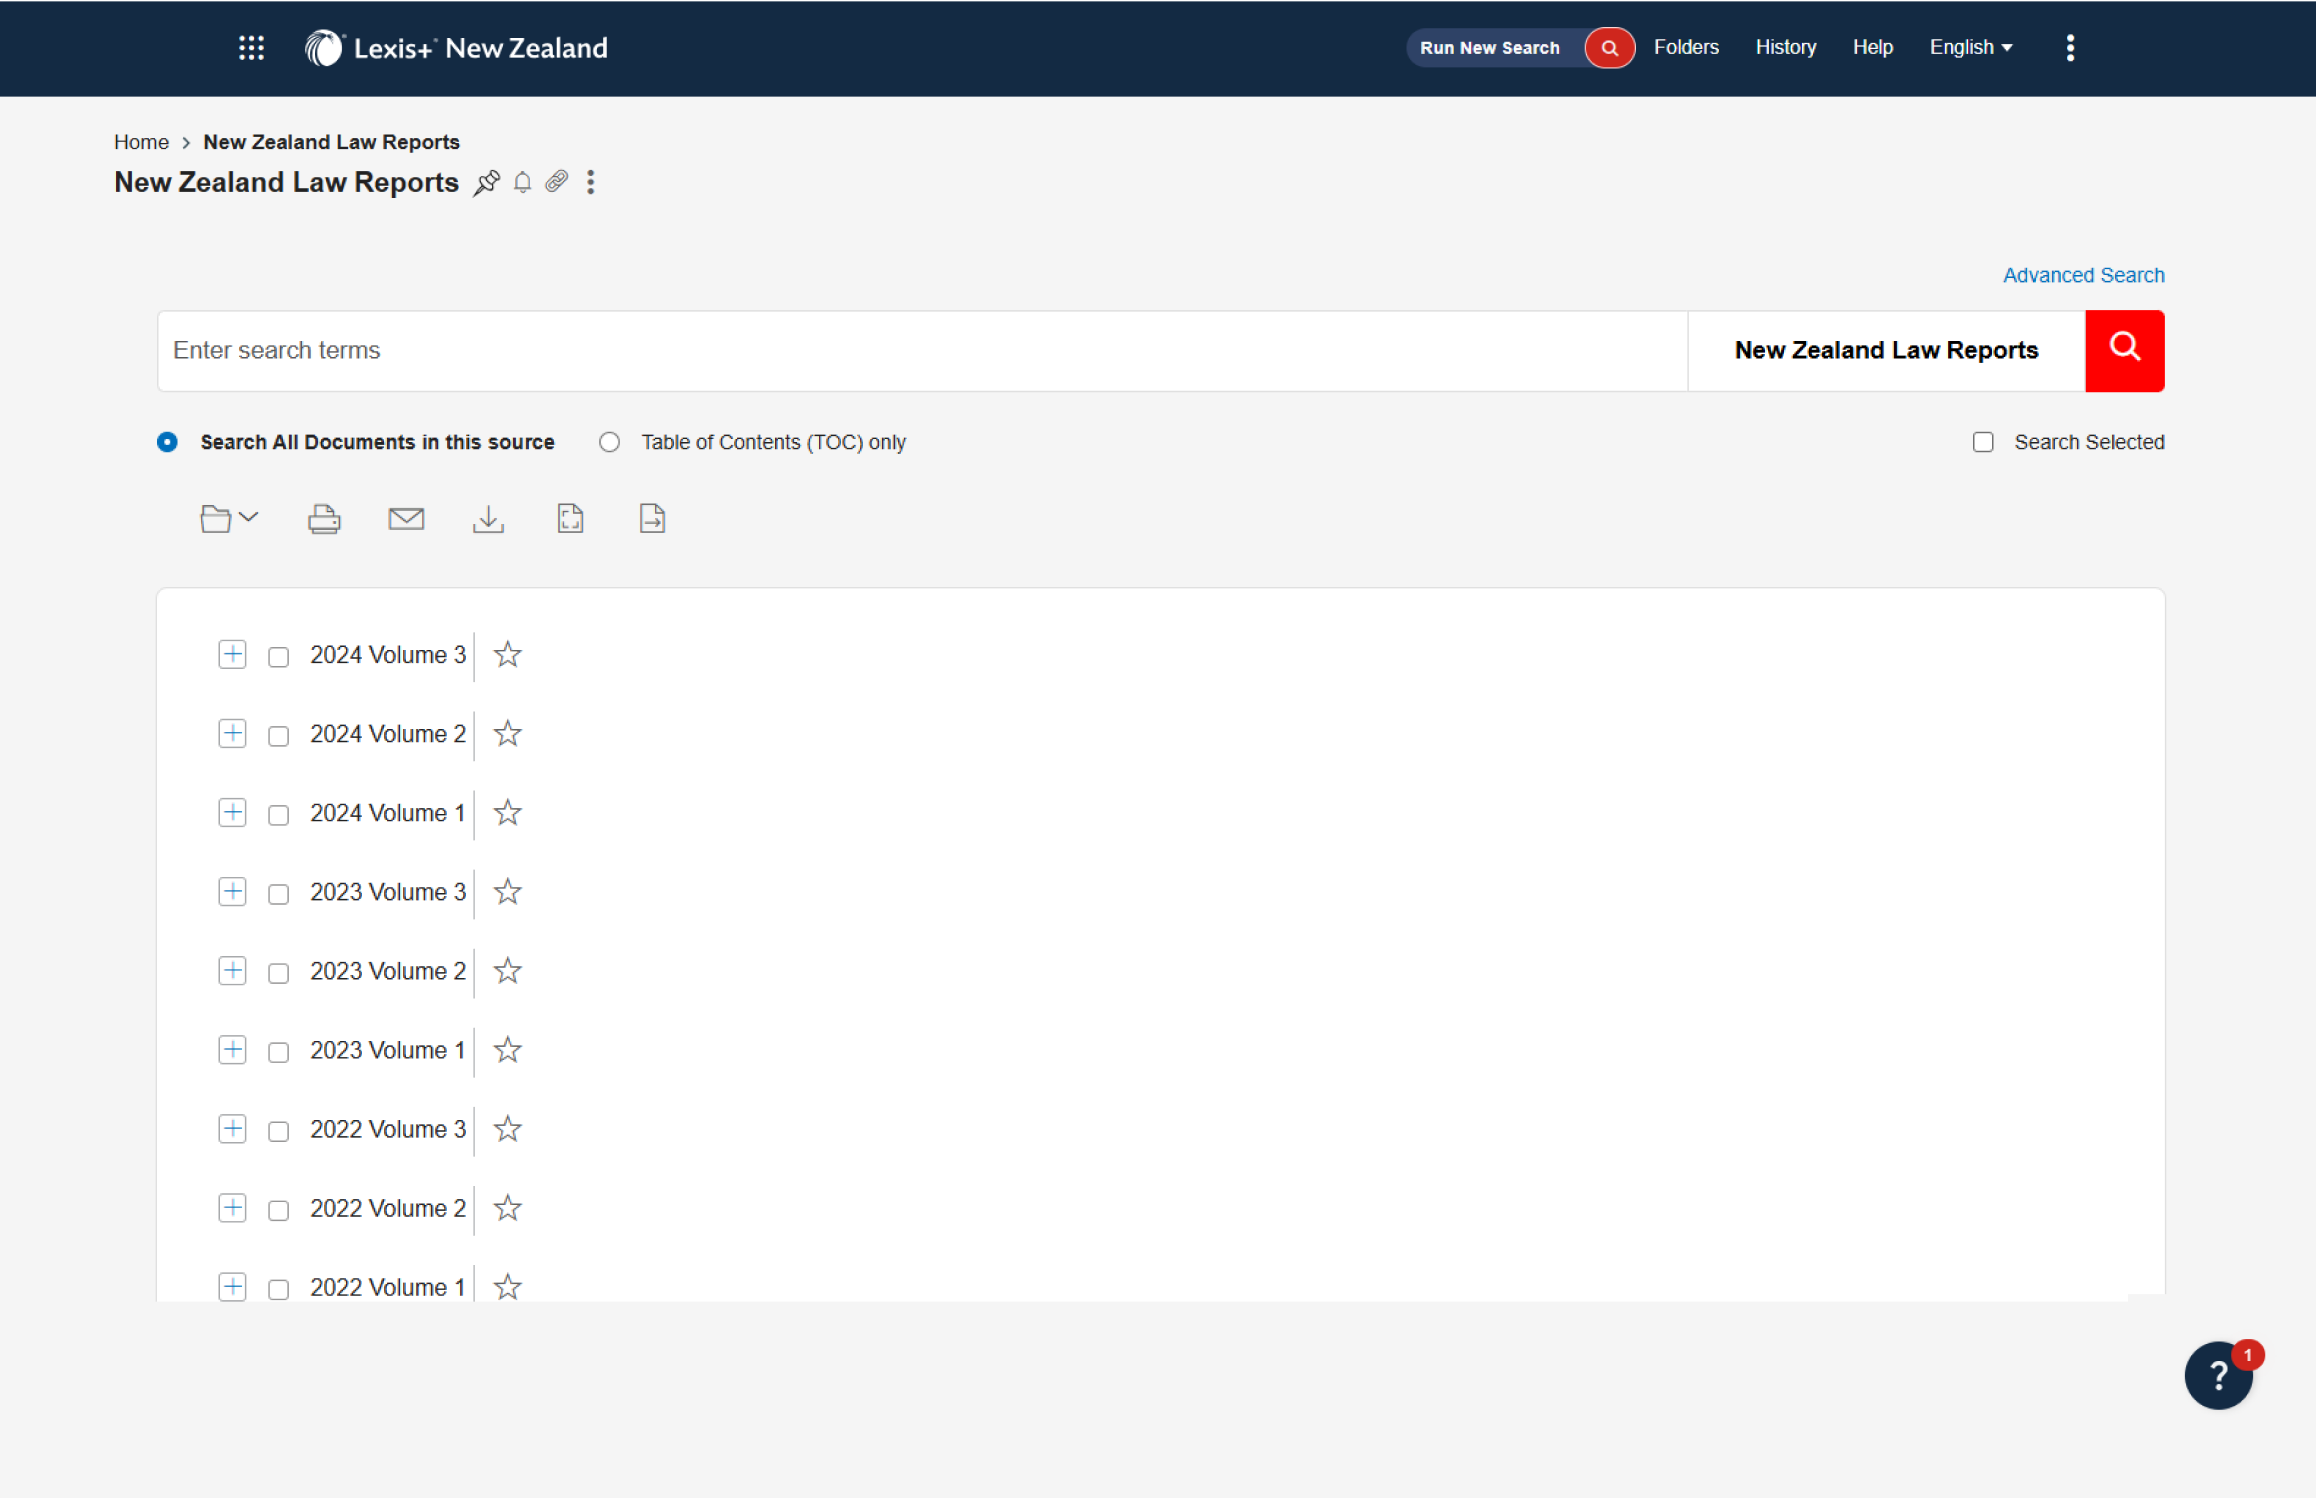
Task: Favorite 2022 Volume 3 with star
Action: [508, 1129]
